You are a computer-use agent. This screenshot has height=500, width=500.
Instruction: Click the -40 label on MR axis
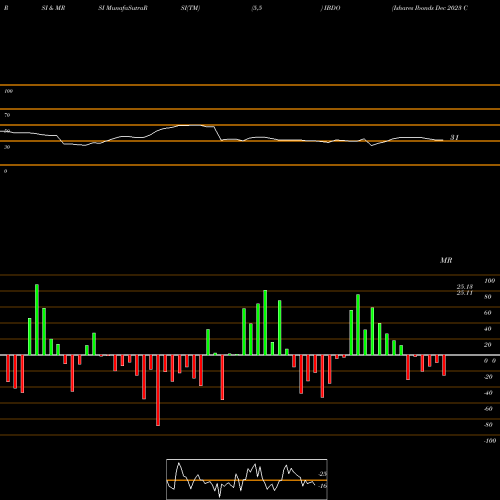pyautogui.click(x=488, y=393)
